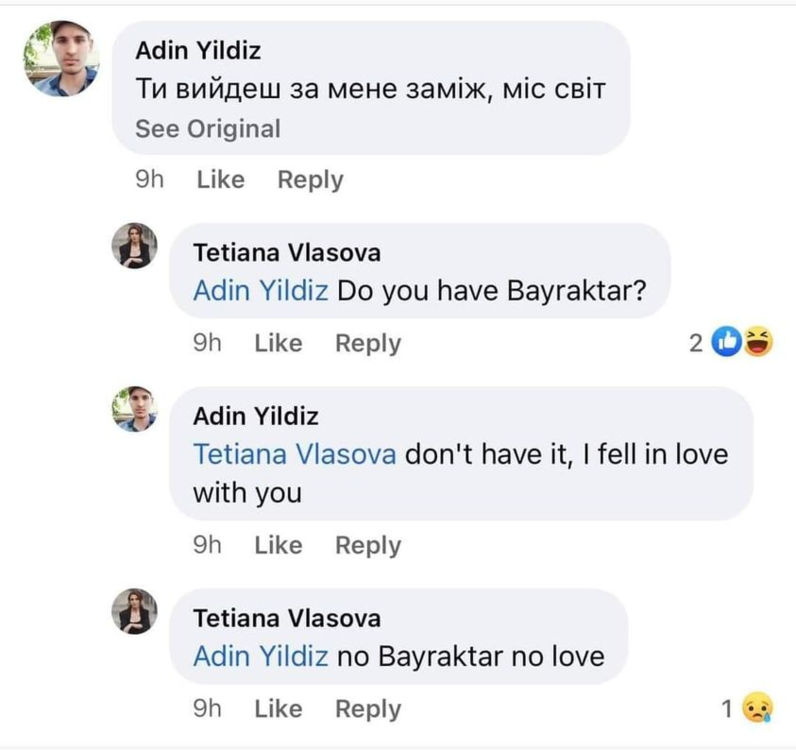
Task: Click the blue Tetiana Vlasova mention in reply
Action: tap(295, 455)
